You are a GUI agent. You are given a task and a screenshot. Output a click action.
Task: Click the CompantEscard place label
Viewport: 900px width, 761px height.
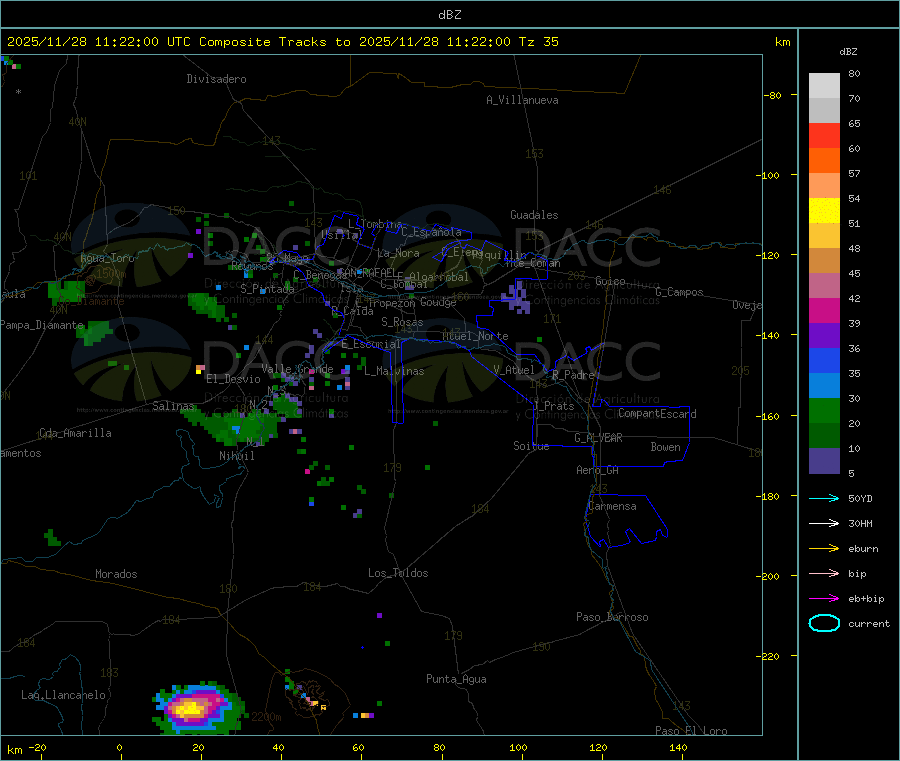point(657,413)
